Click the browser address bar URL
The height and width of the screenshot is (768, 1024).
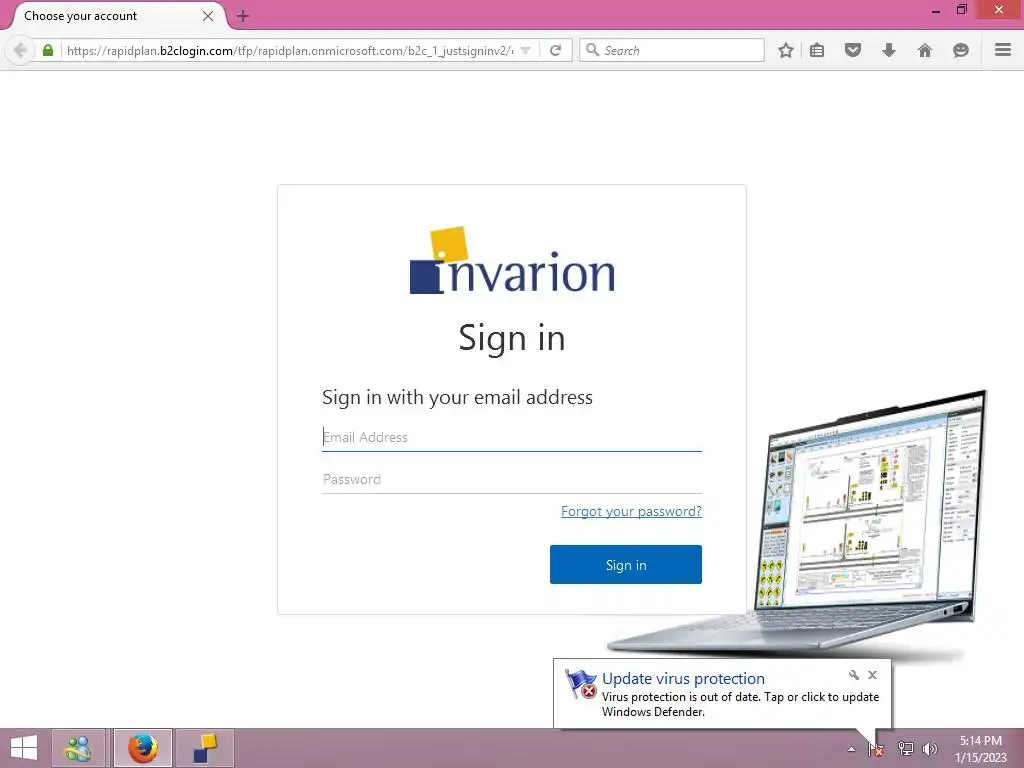(290, 50)
